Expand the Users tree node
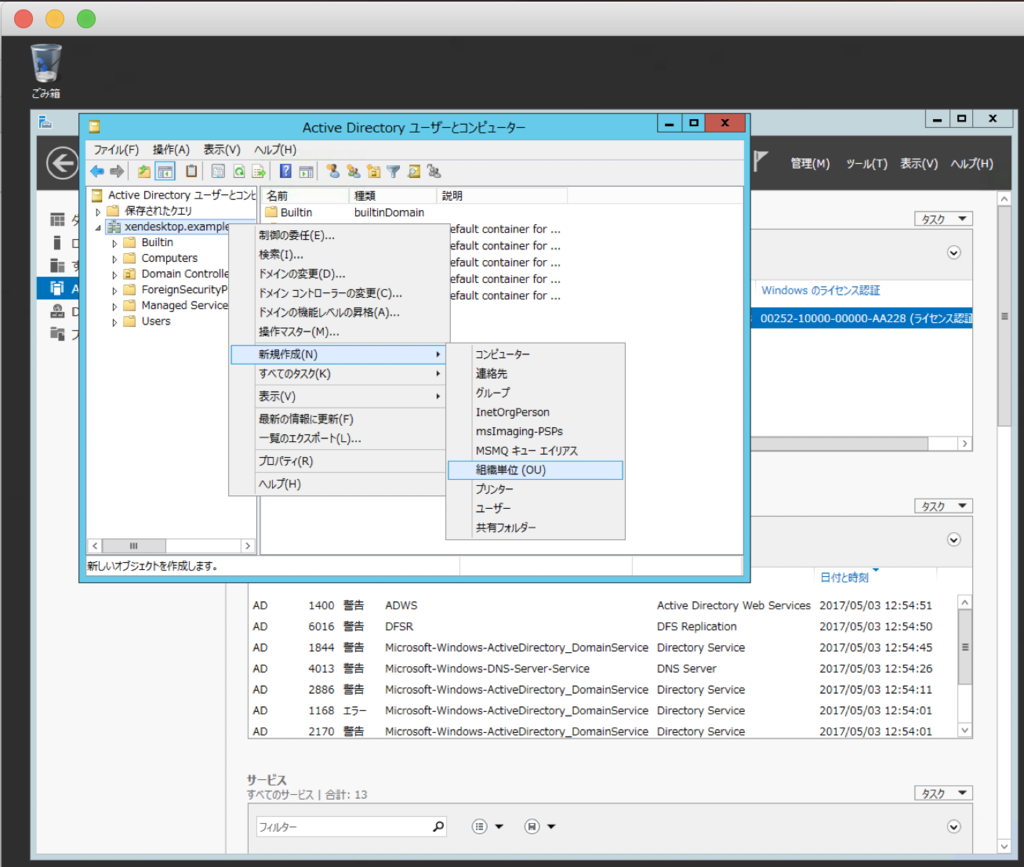The height and width of the screenshot is (867, 1024). click(115, 322)
